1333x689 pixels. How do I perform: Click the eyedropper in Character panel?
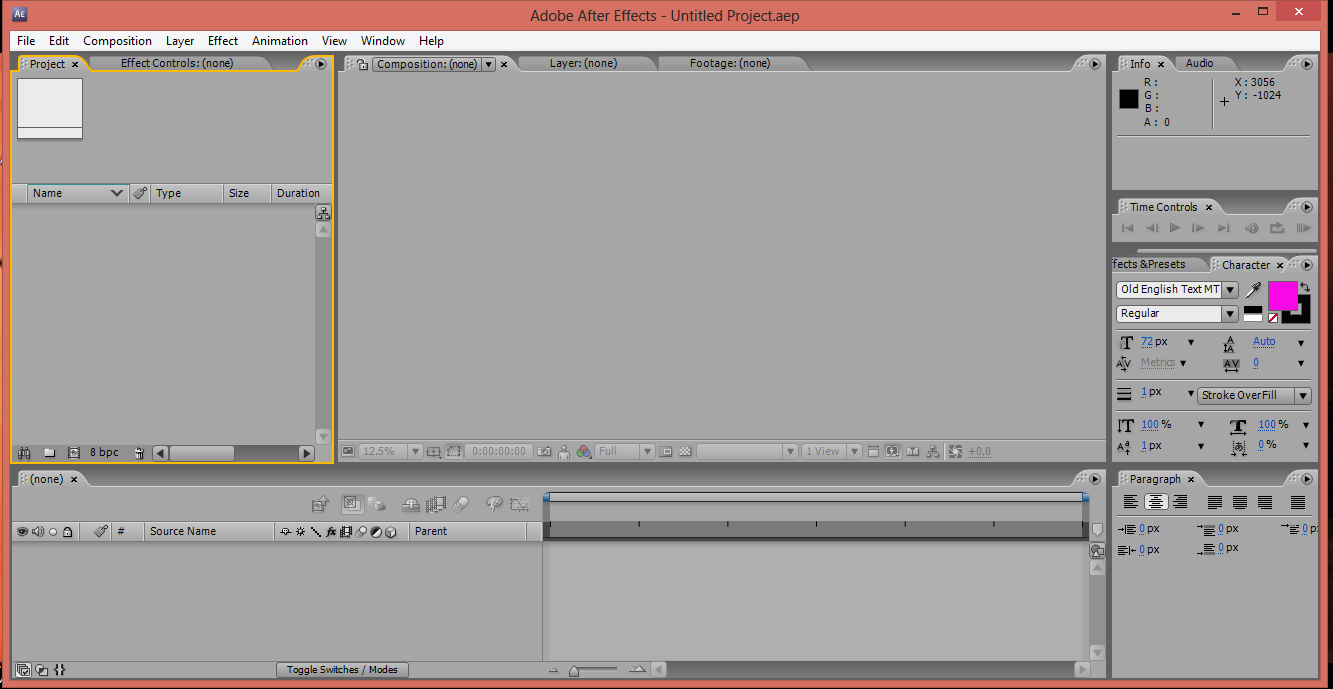coord(1253,290)
